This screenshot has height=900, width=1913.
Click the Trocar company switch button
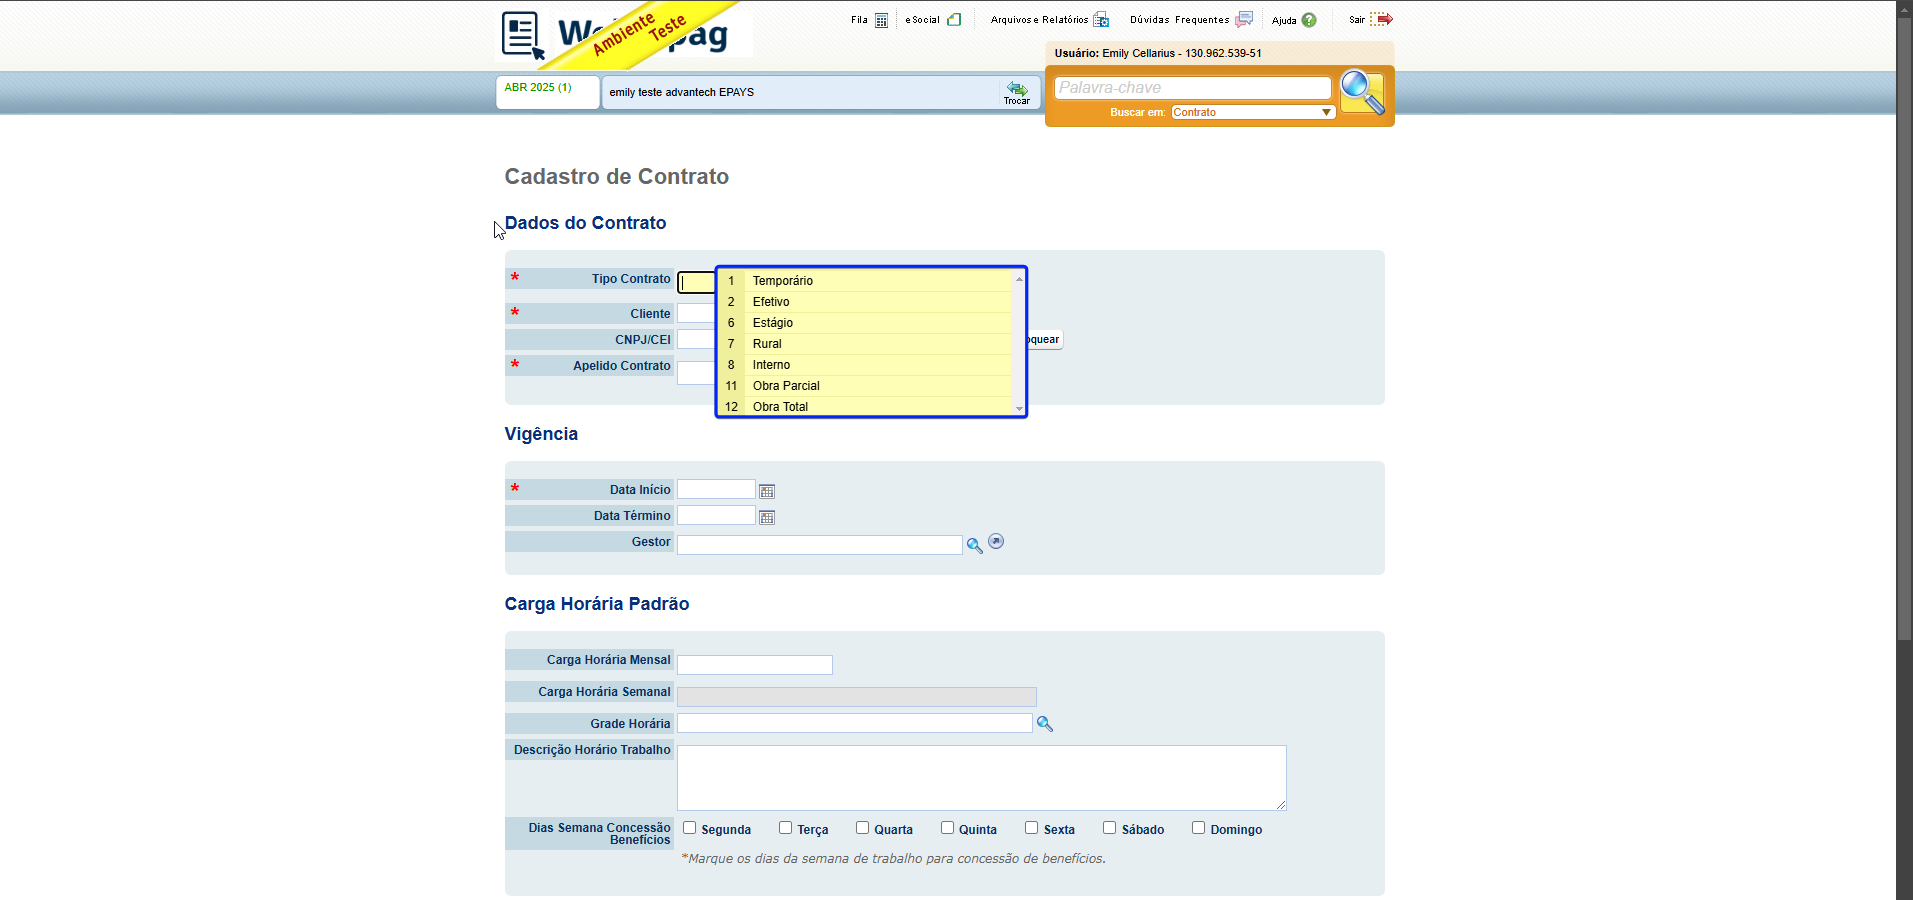click(1017, 92)
